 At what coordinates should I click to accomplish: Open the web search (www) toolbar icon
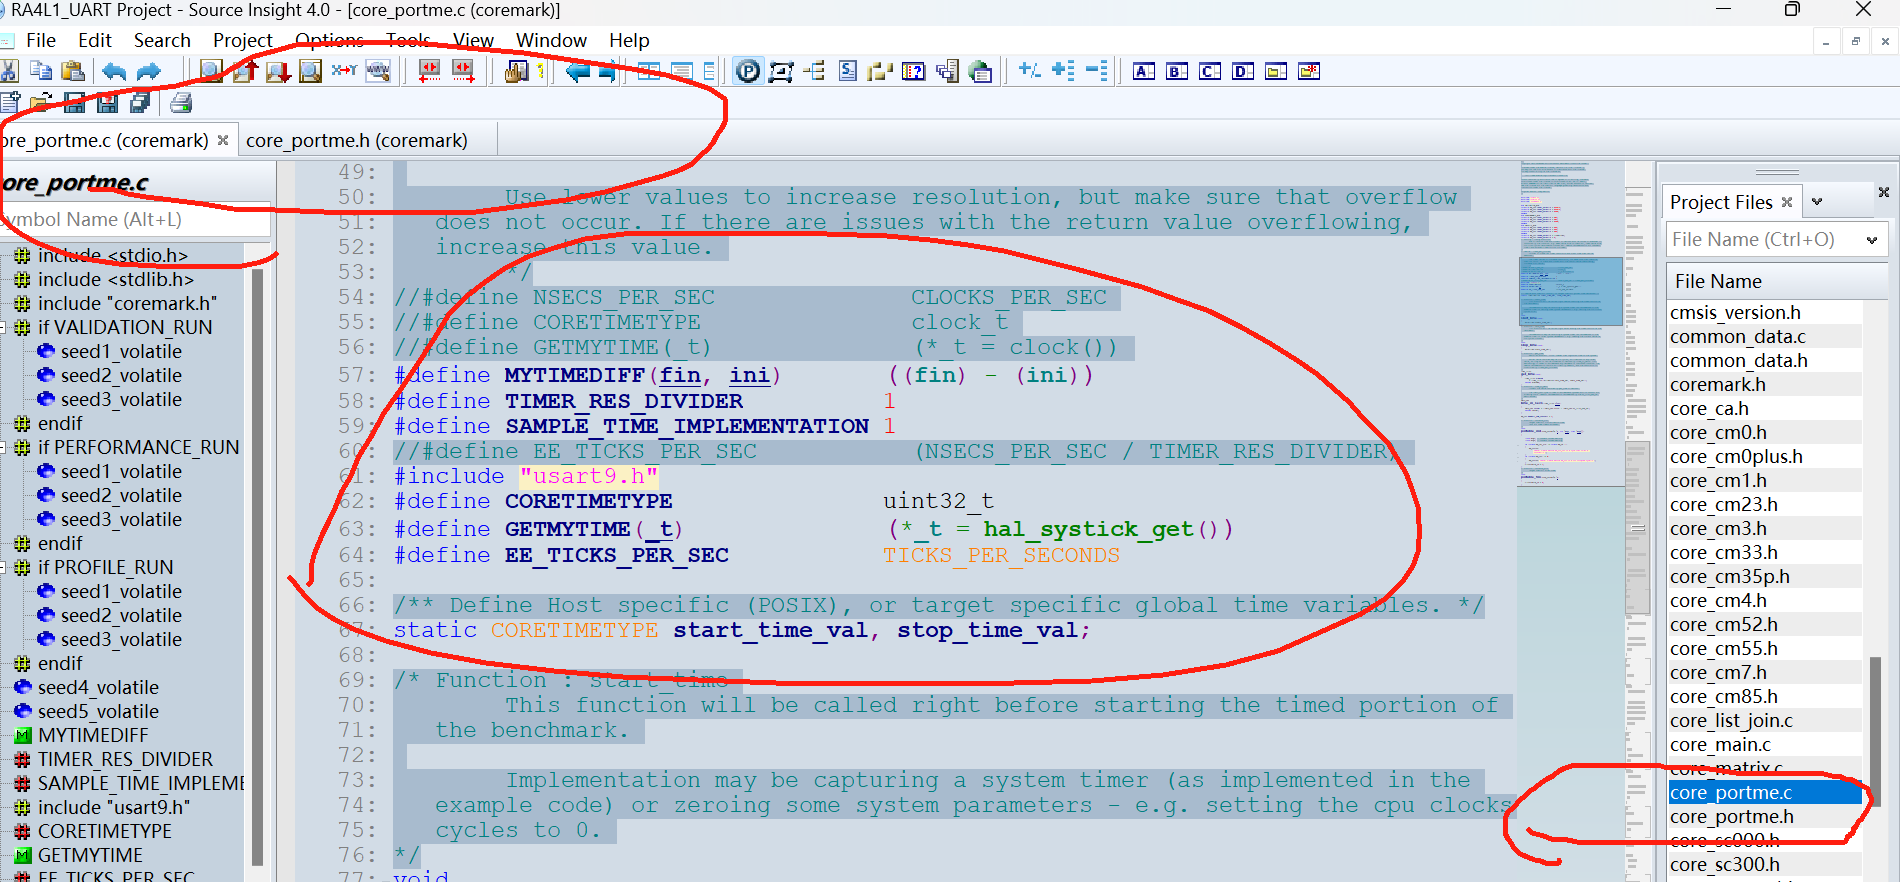[x=378, y=71]
